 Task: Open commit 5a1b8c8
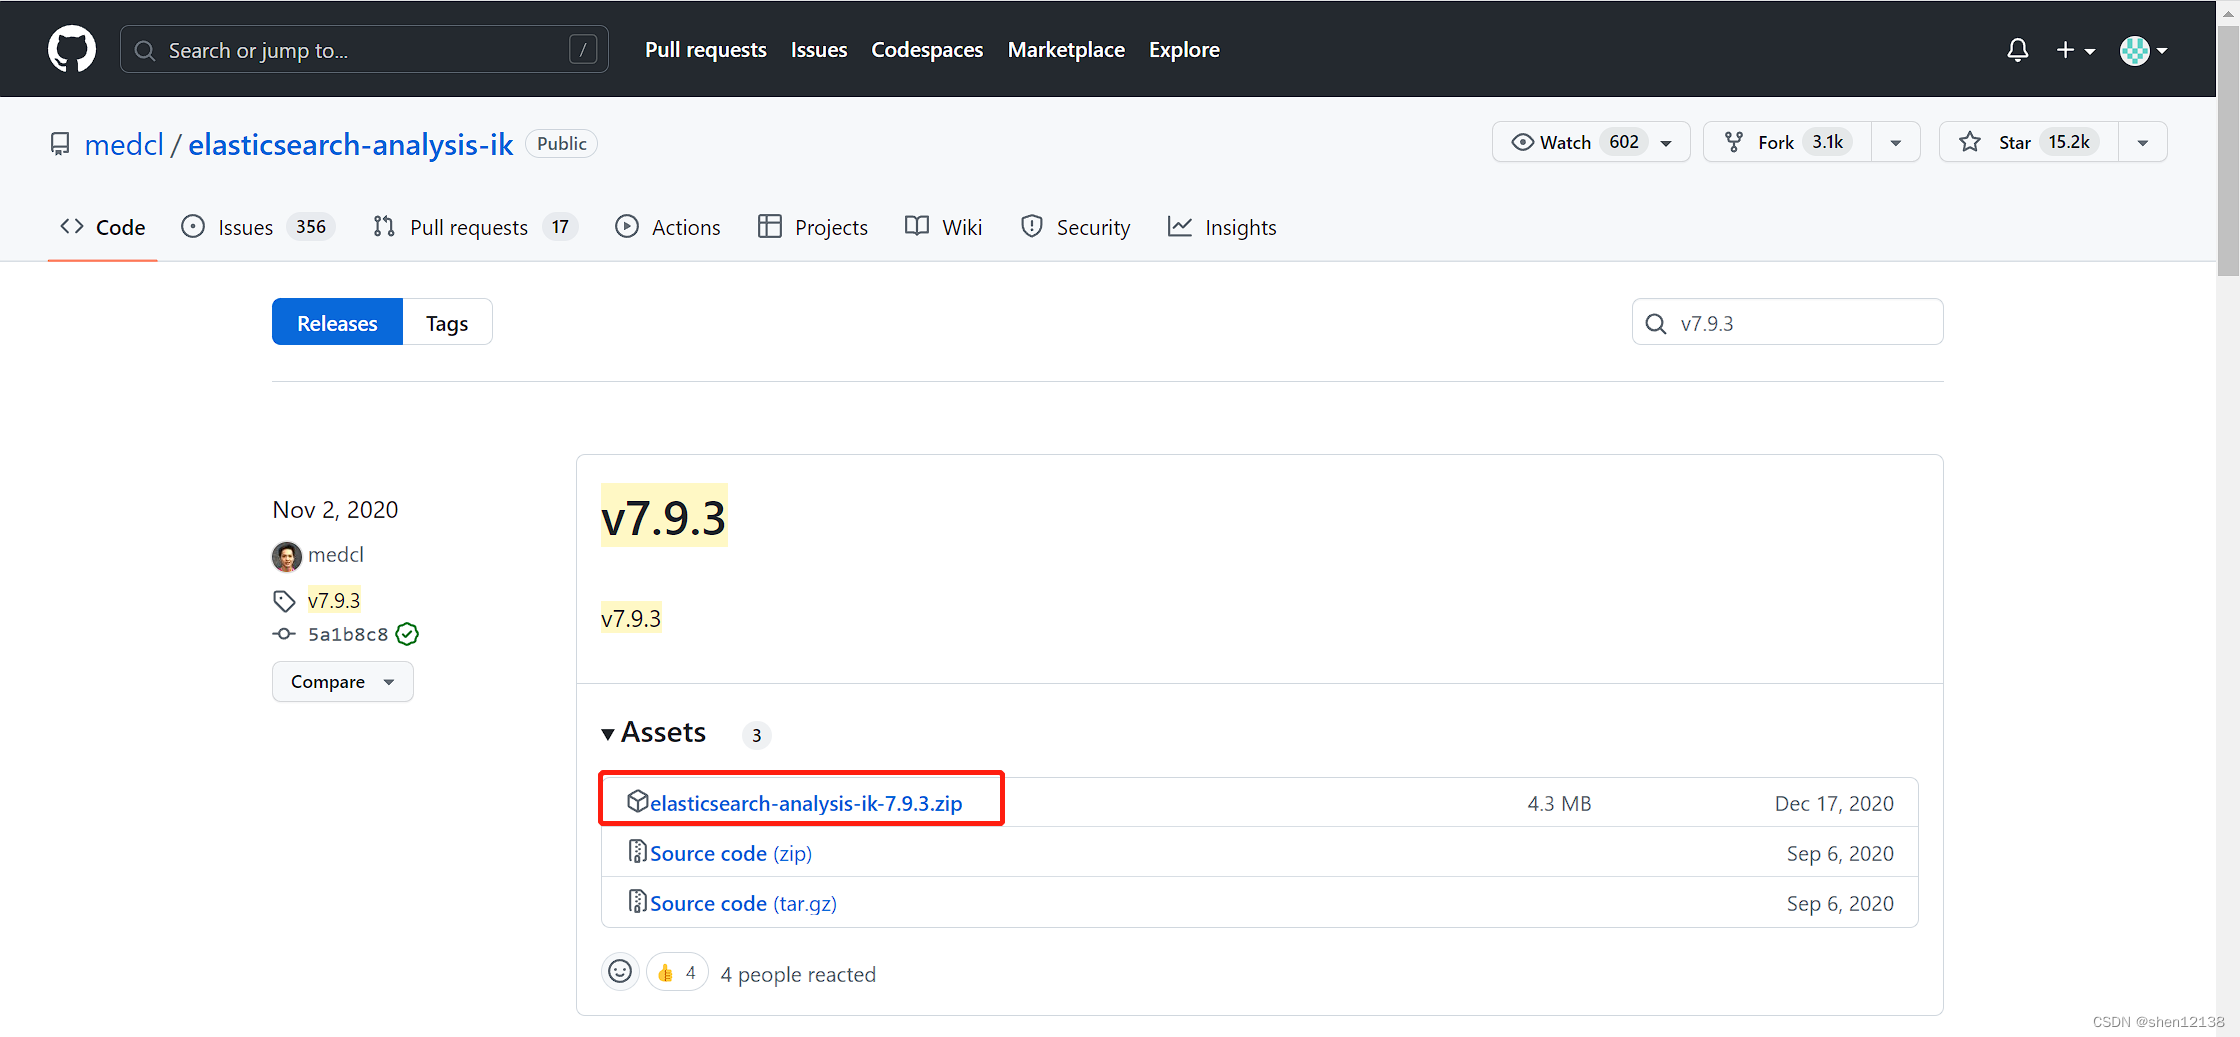(x=348, y=634)
